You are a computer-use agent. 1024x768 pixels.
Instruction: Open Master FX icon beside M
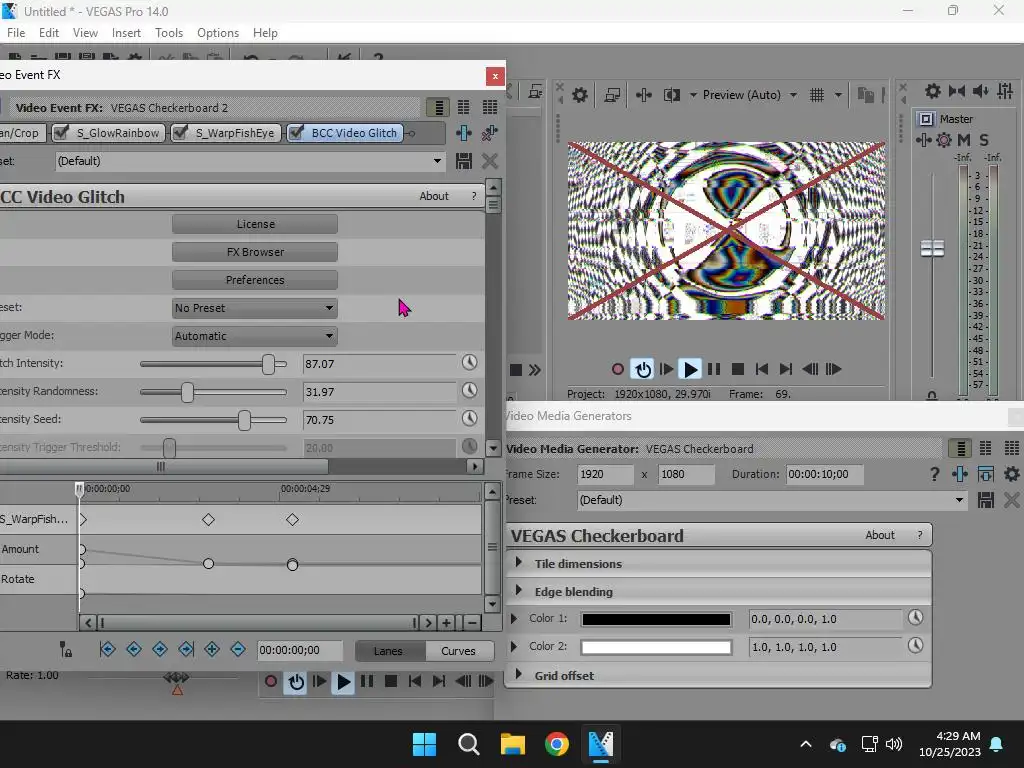coord(944,140)
